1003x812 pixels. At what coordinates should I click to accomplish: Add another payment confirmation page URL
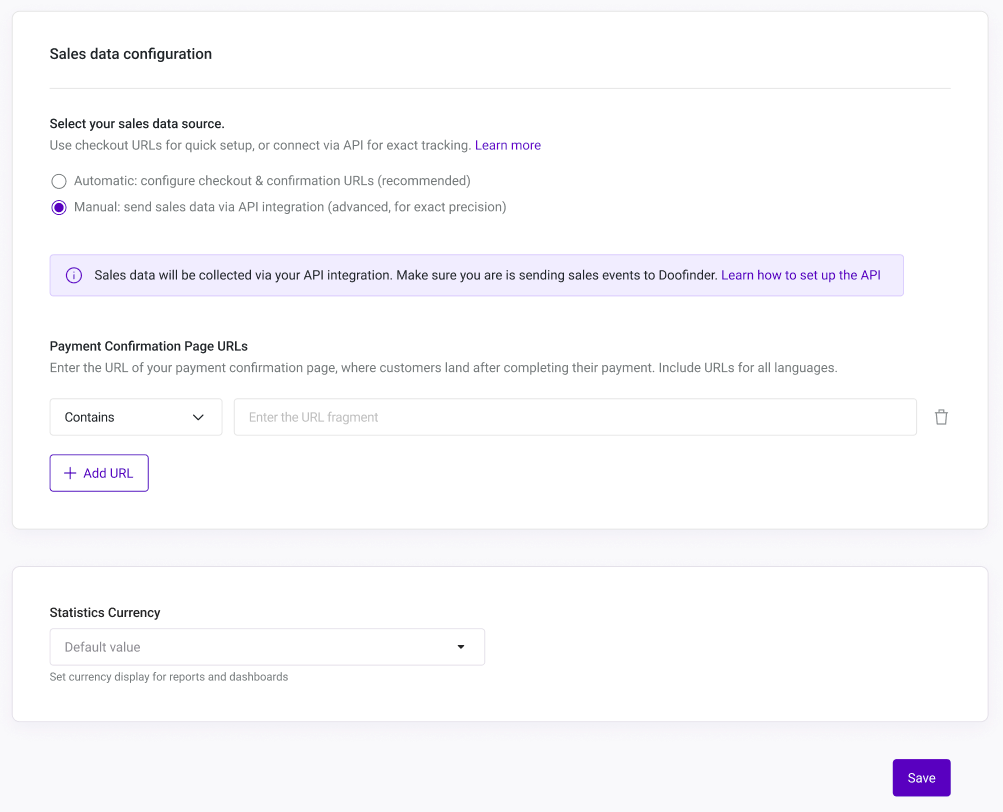pyautogui.click(x=99, y=472)
